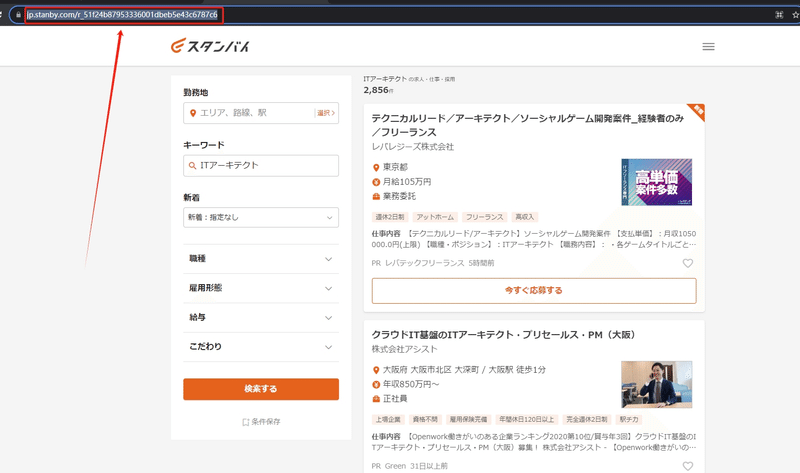Click the アットホーム tag
Screen dimensions: 800x473
pos(435,217)
